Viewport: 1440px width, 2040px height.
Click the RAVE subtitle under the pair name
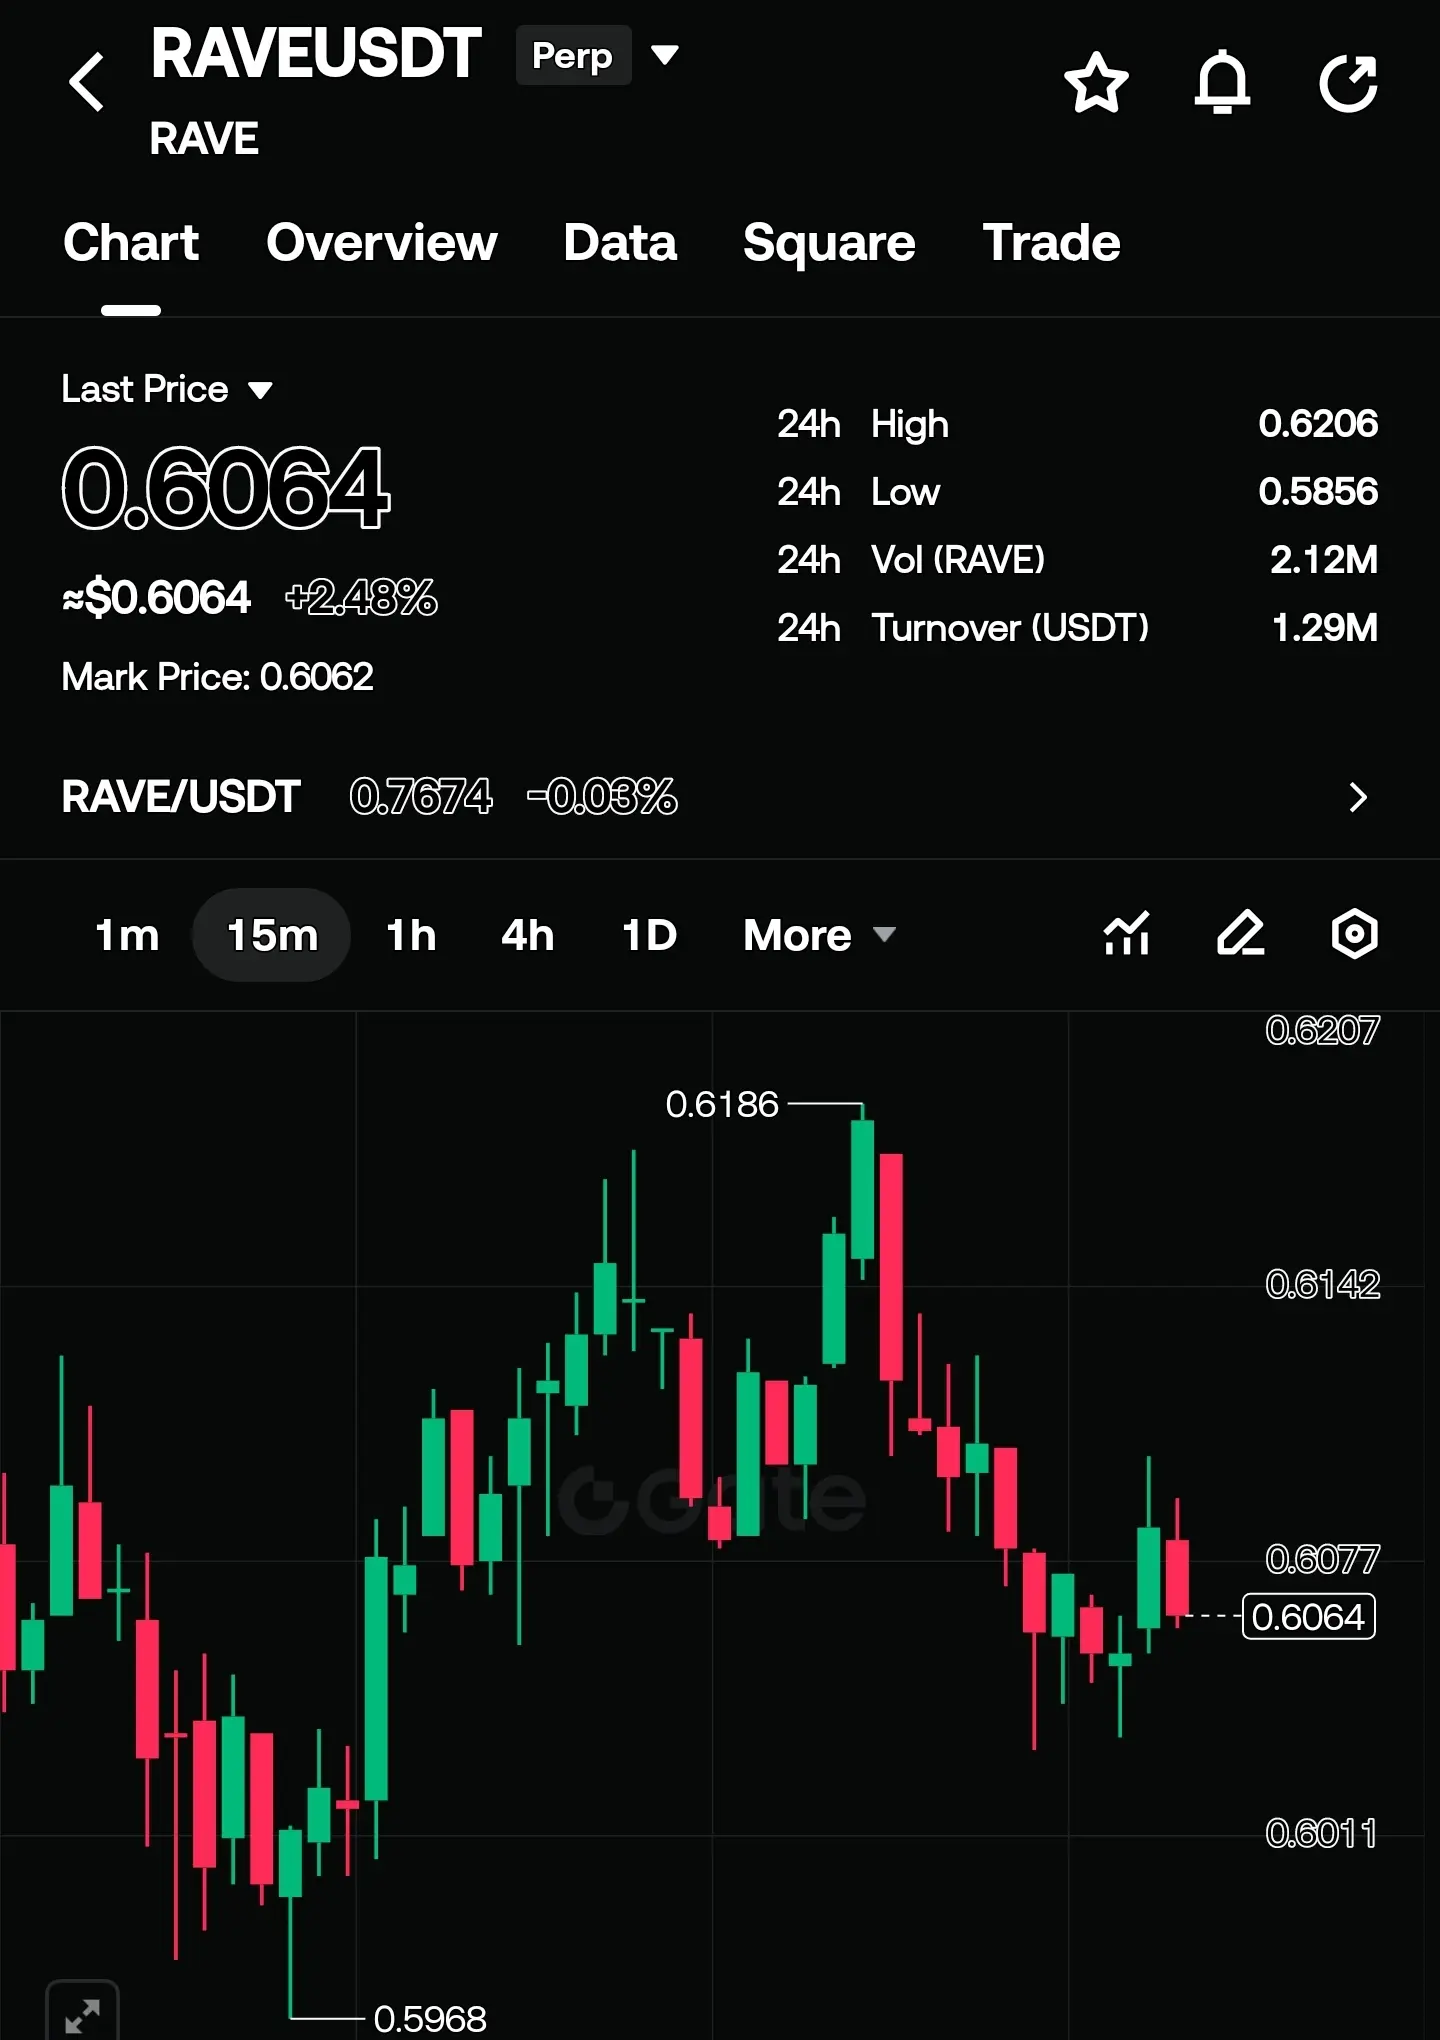click(x=204, y=139)
